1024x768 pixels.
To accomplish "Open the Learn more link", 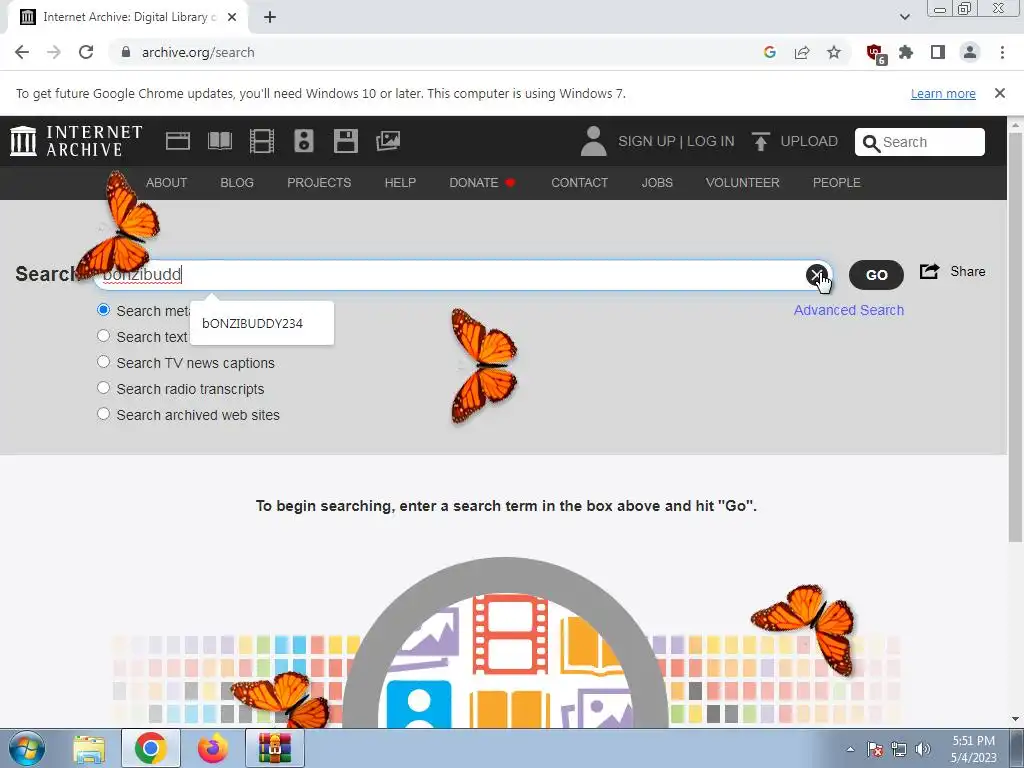I will [943, 93].
